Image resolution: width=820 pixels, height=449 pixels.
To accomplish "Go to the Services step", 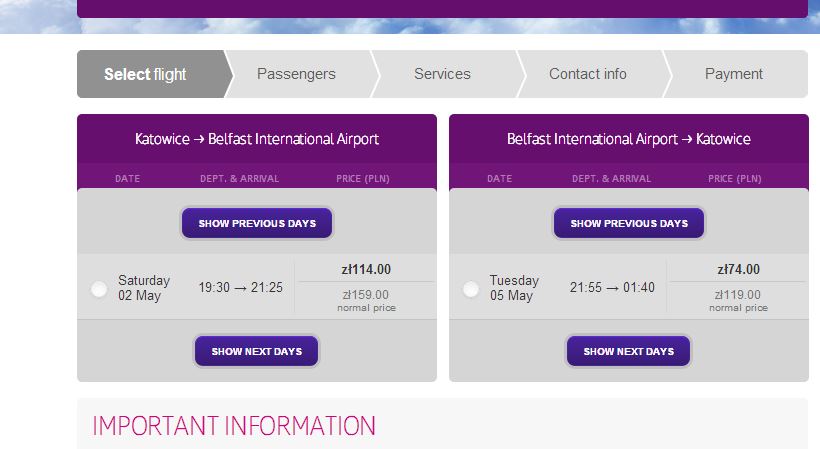I will click(x=442, y=74).
